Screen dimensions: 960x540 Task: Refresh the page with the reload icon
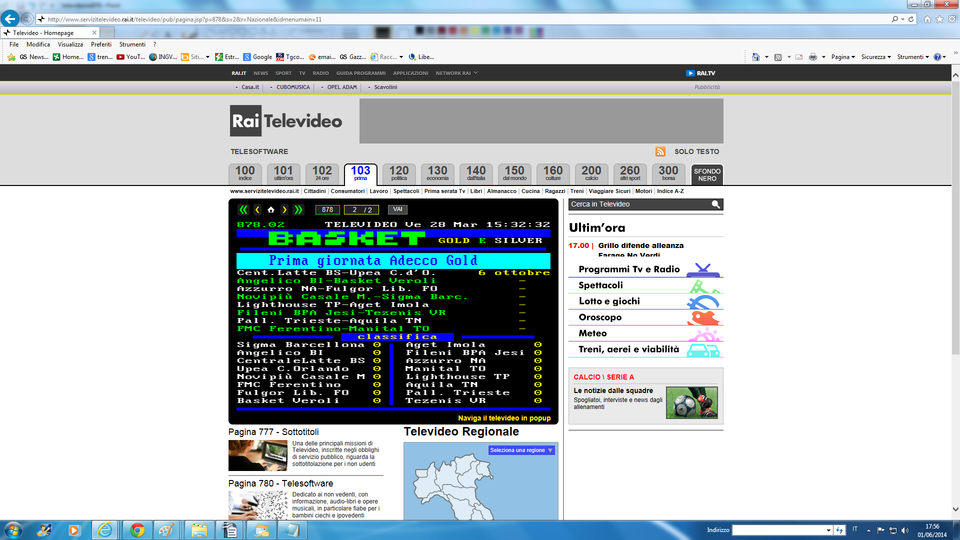coord(911,19)
